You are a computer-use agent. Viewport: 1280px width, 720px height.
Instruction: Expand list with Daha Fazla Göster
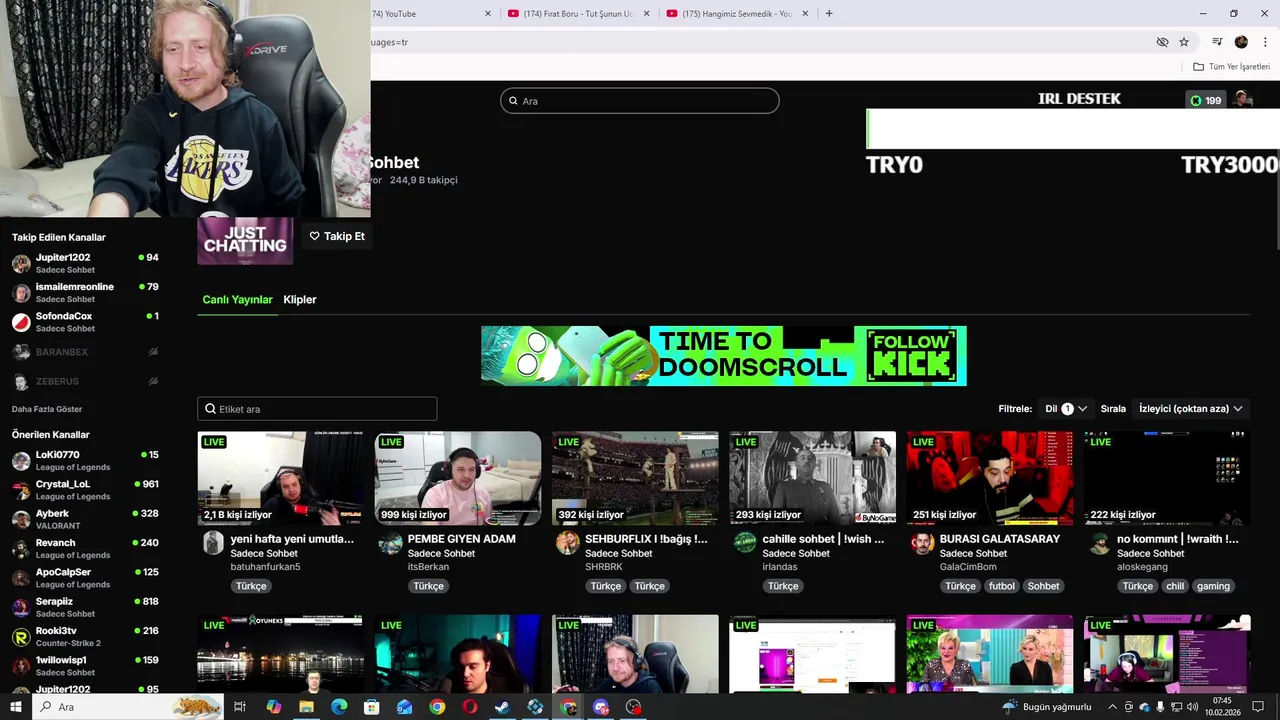click(47, 409)
